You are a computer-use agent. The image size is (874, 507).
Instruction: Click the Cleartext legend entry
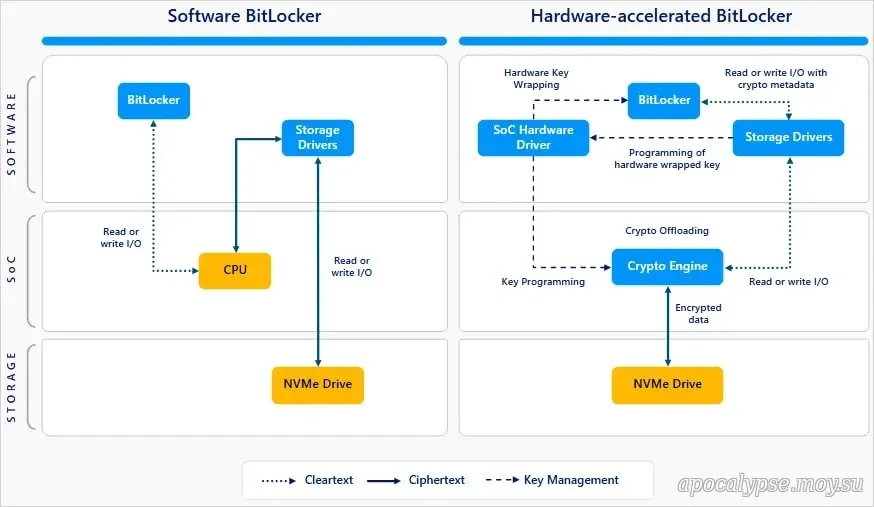tap(329, 480)
